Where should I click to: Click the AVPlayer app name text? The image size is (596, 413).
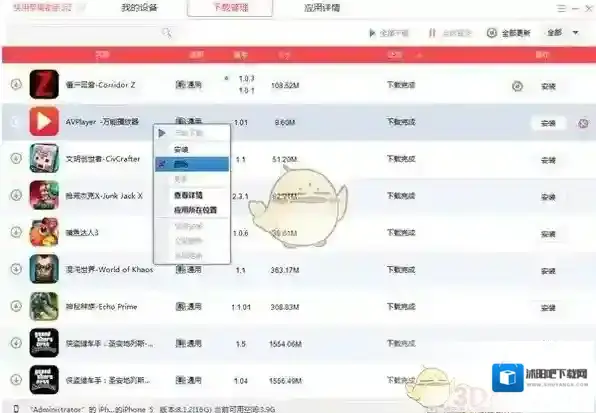tap(102, 122)
